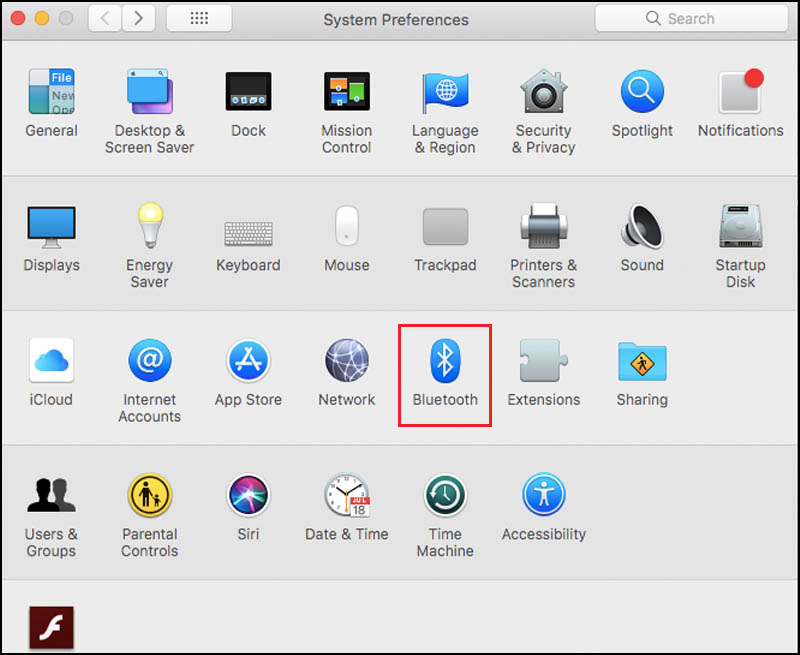This screenshot has width=800, height=655.
Task: Click the Search field
Action: pos(691,18)
